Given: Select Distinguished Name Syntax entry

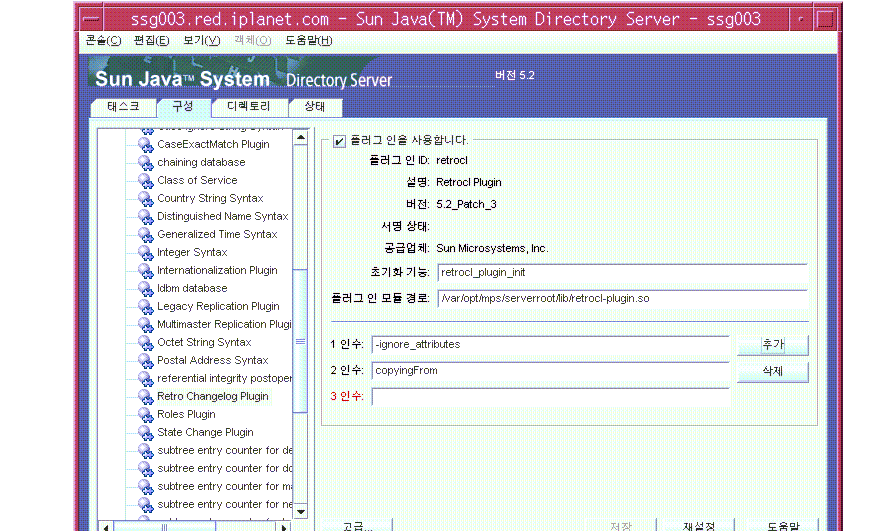Looking at the screenshot, I should click(222, 216).
